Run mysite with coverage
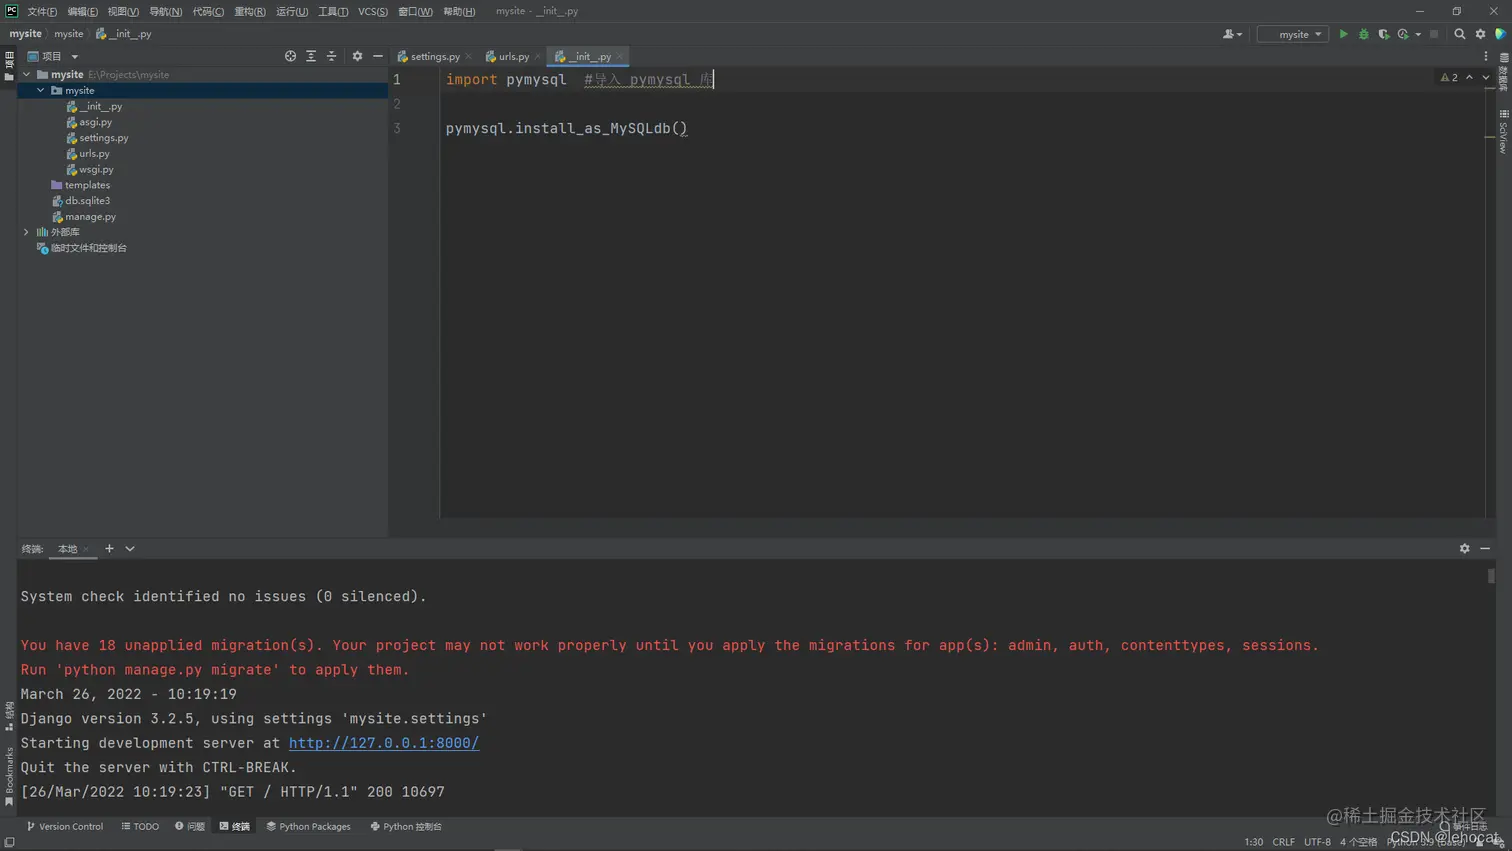The height and width of the screenshot is (851, 1512). [1383, 34]
